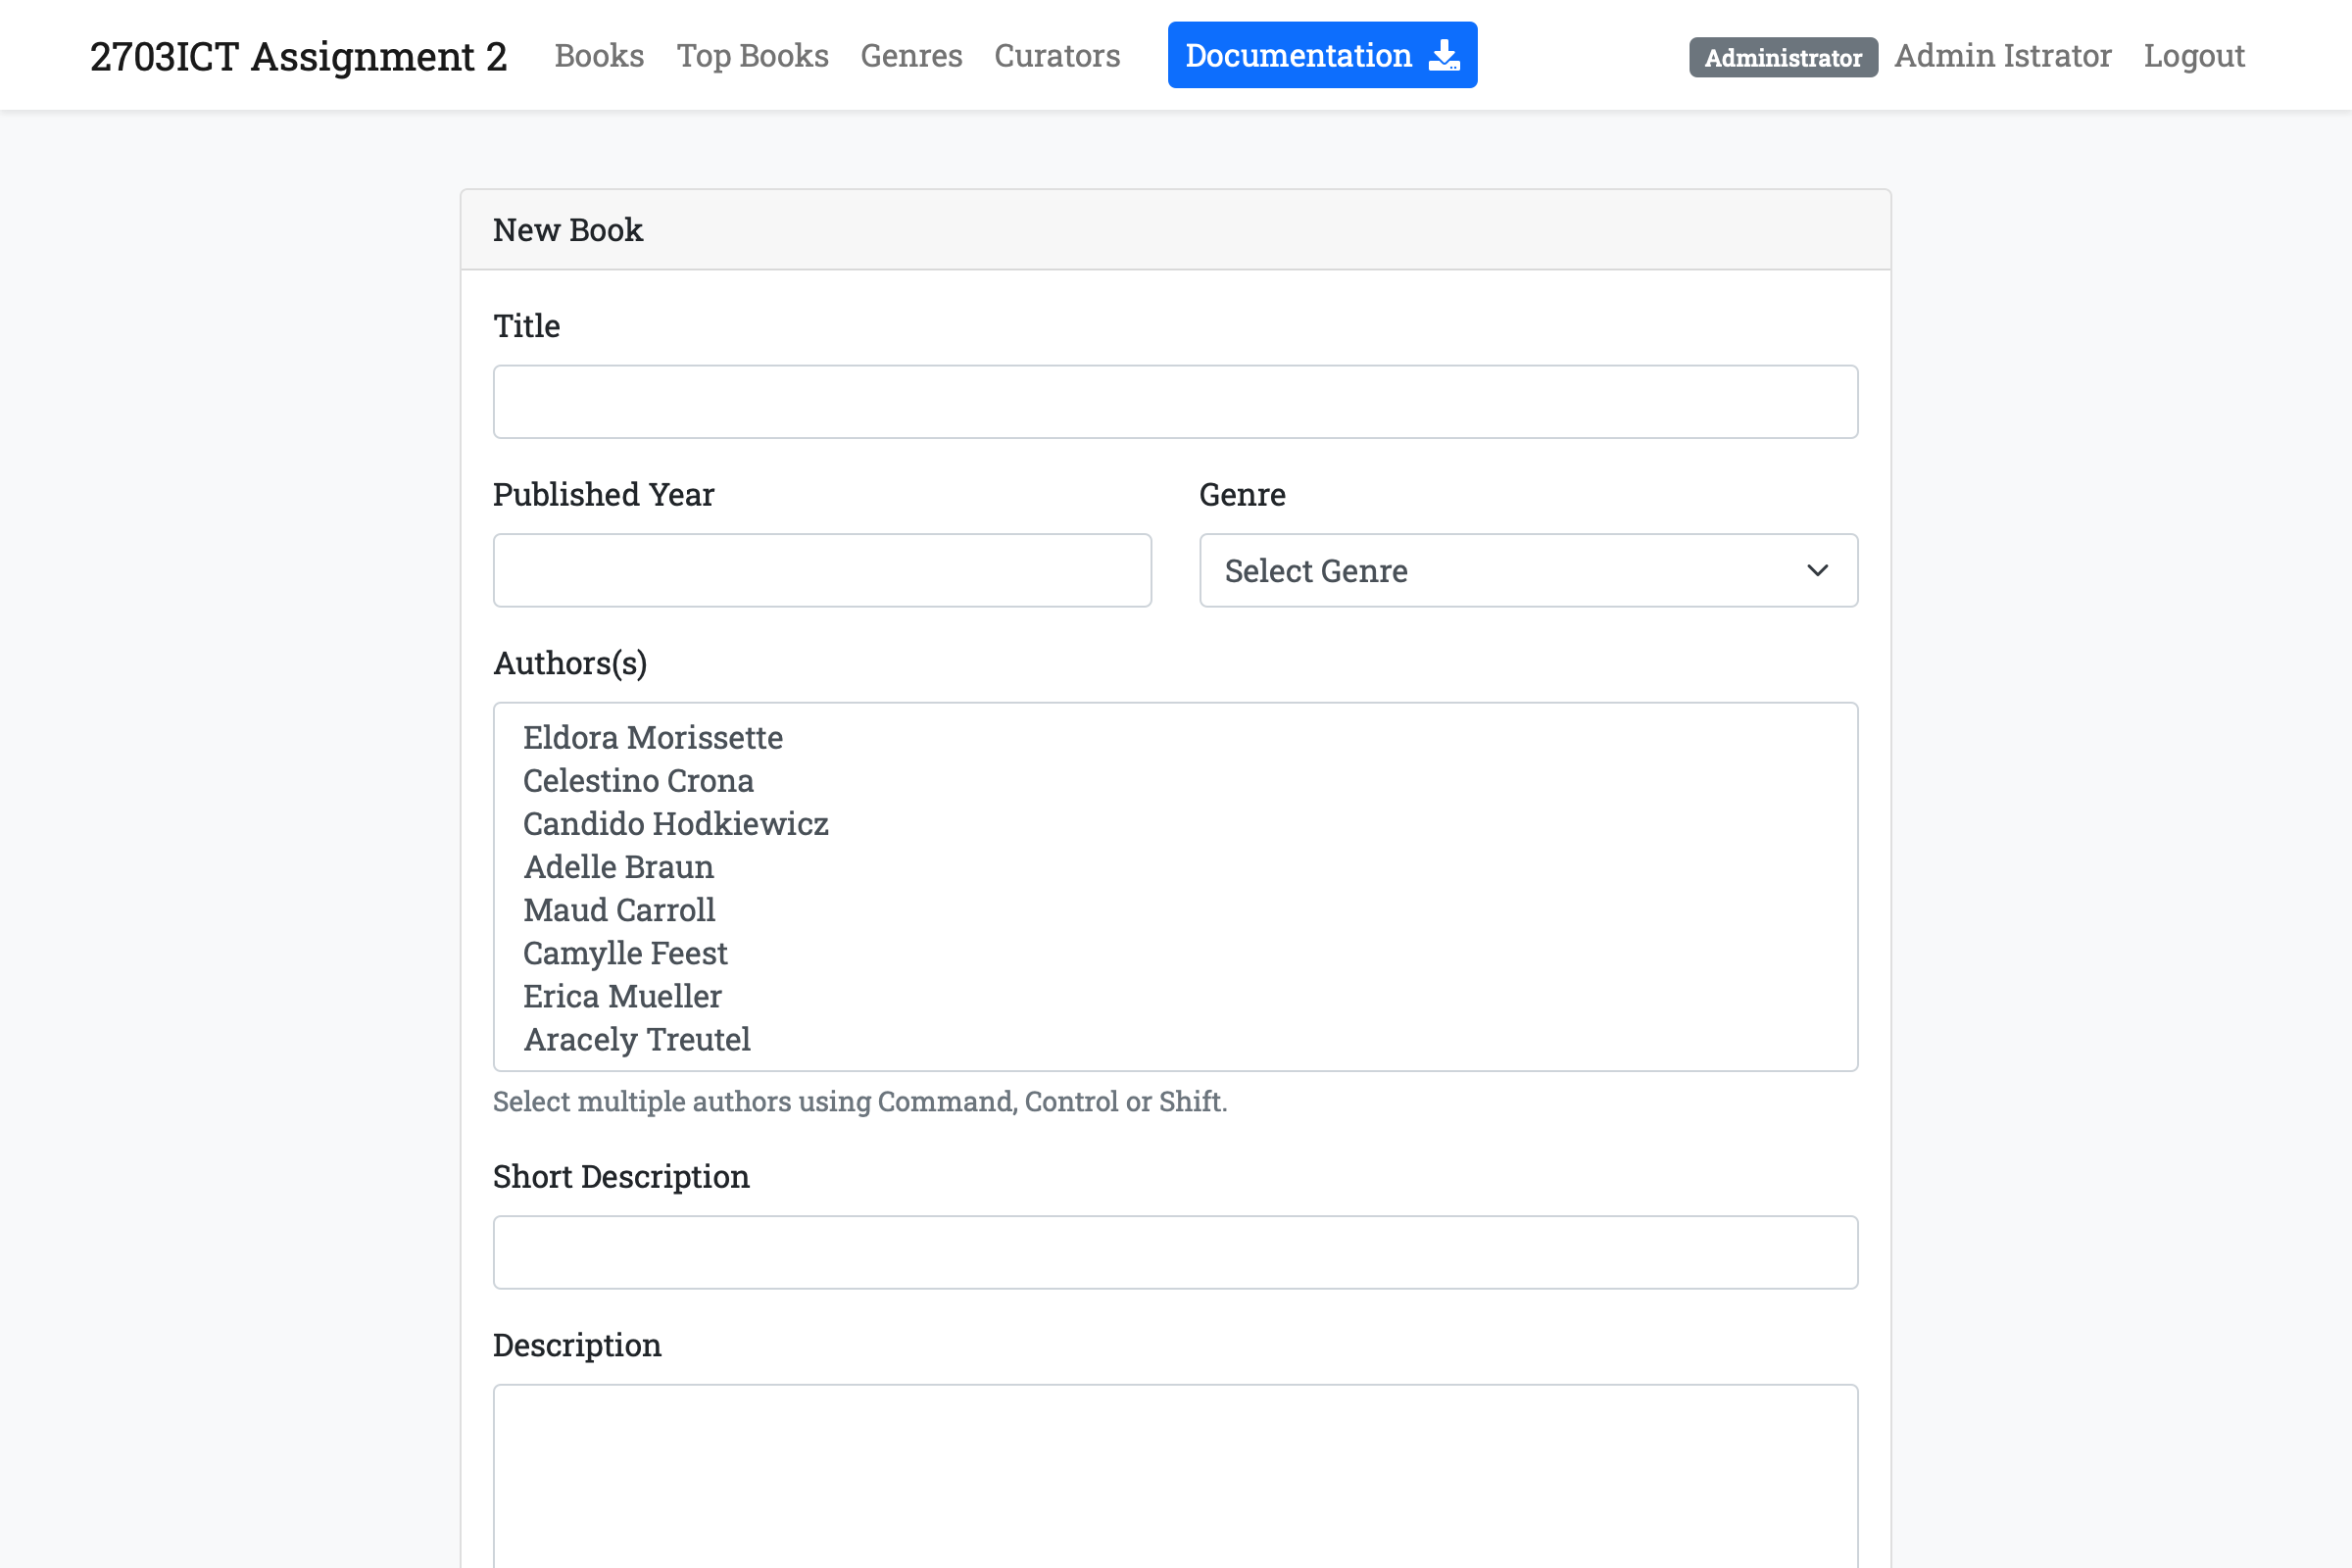Image resolution: width=2352 pixels, height=1568 pixels.
Task: Choose Candido Hodkiewicz from authors list
Action: click(1175, 824)
